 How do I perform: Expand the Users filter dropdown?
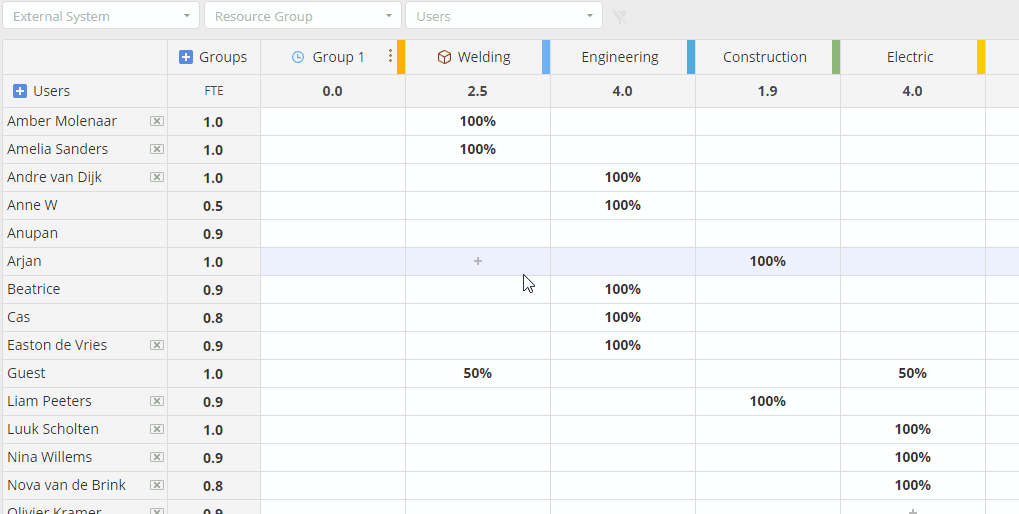pos(504,16)
